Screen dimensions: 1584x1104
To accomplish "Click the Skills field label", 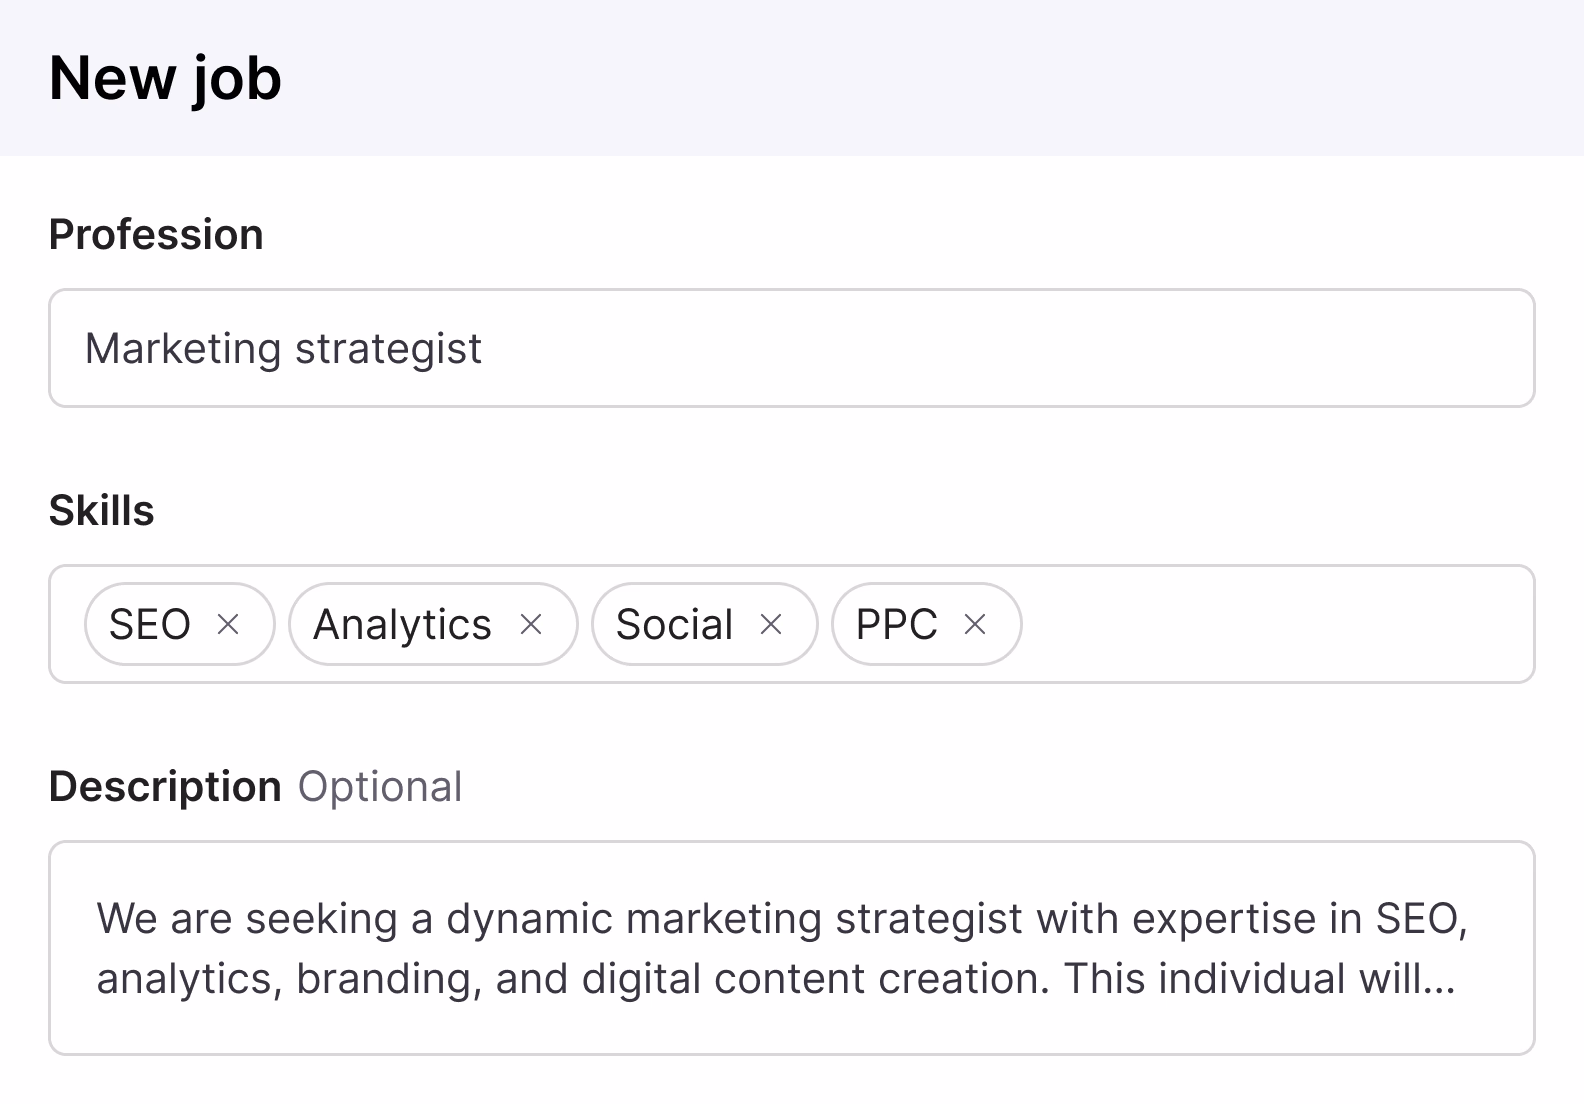I will click(101, 511).
